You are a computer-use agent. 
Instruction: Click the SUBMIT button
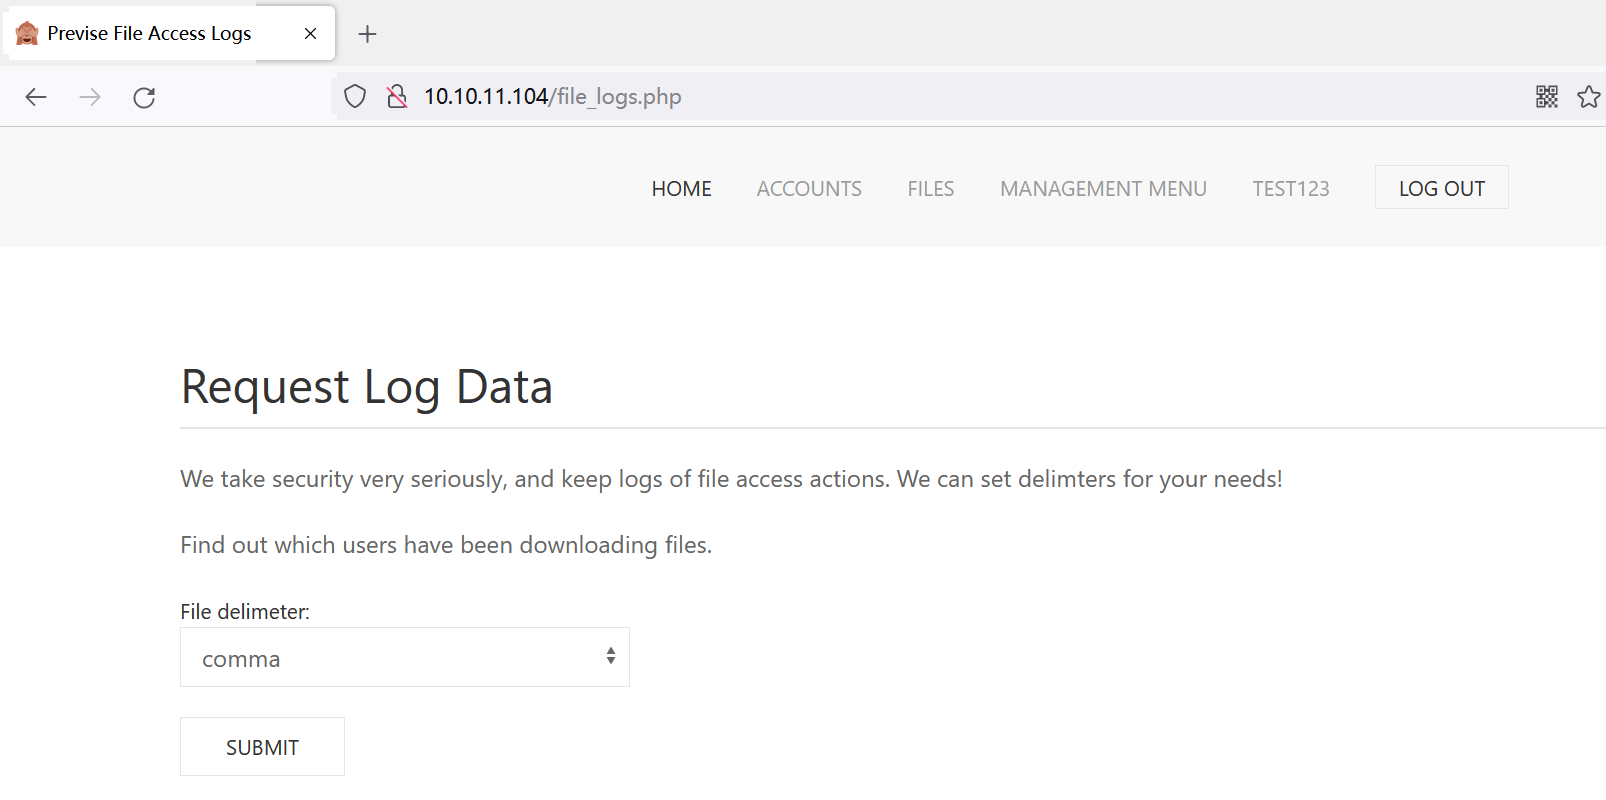(262, 747)
